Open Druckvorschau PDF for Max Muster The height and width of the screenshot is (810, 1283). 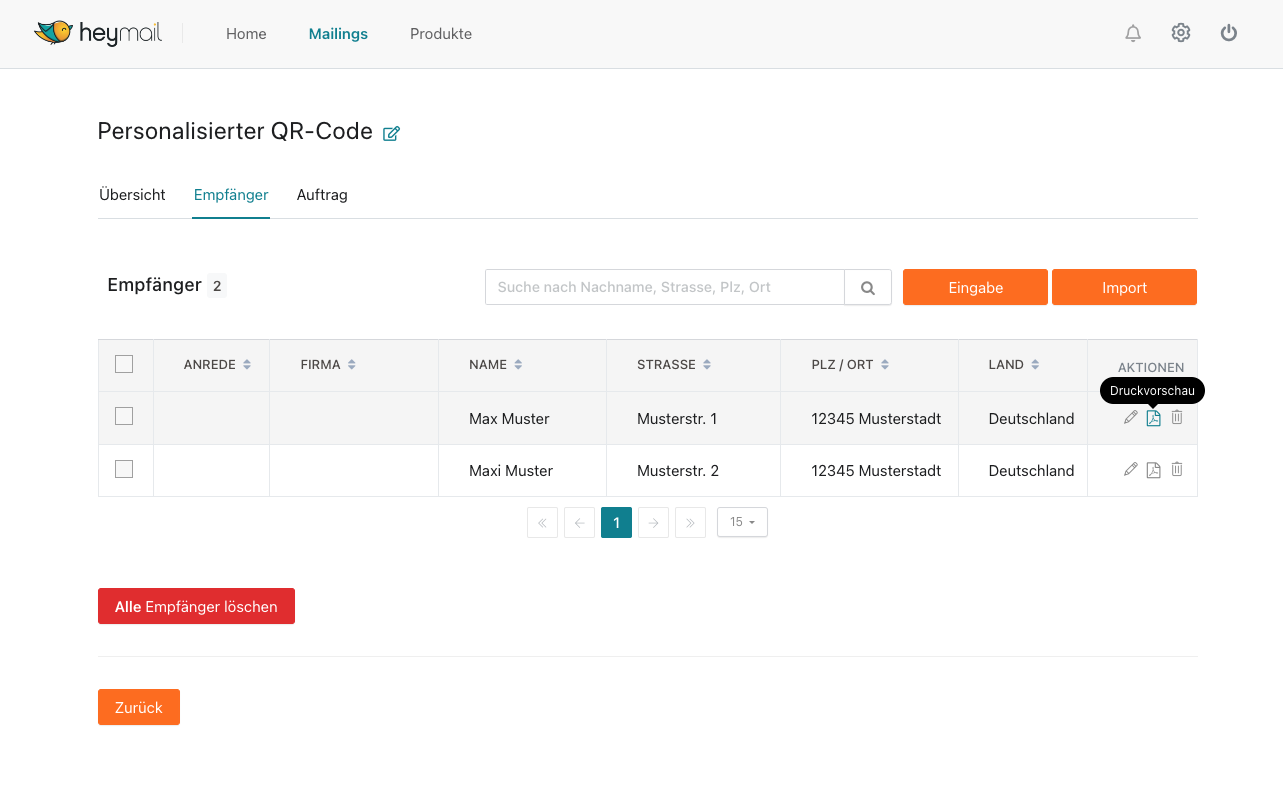[x=1153, y=418]
